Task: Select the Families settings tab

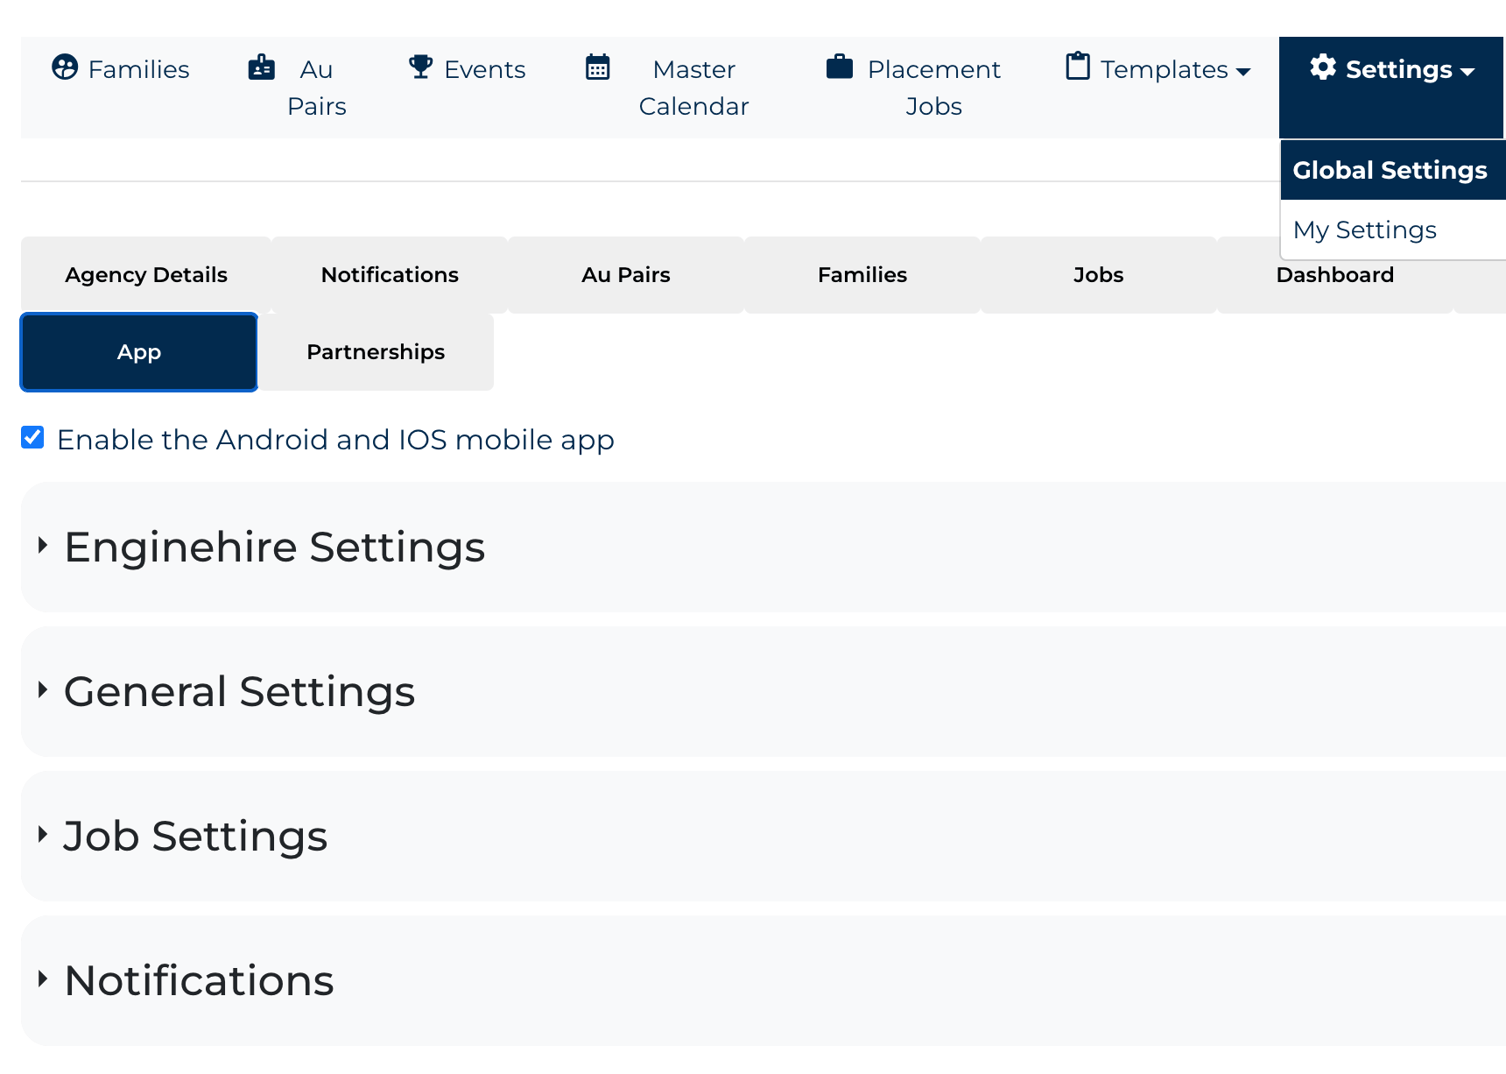Action: pos(862,274)
